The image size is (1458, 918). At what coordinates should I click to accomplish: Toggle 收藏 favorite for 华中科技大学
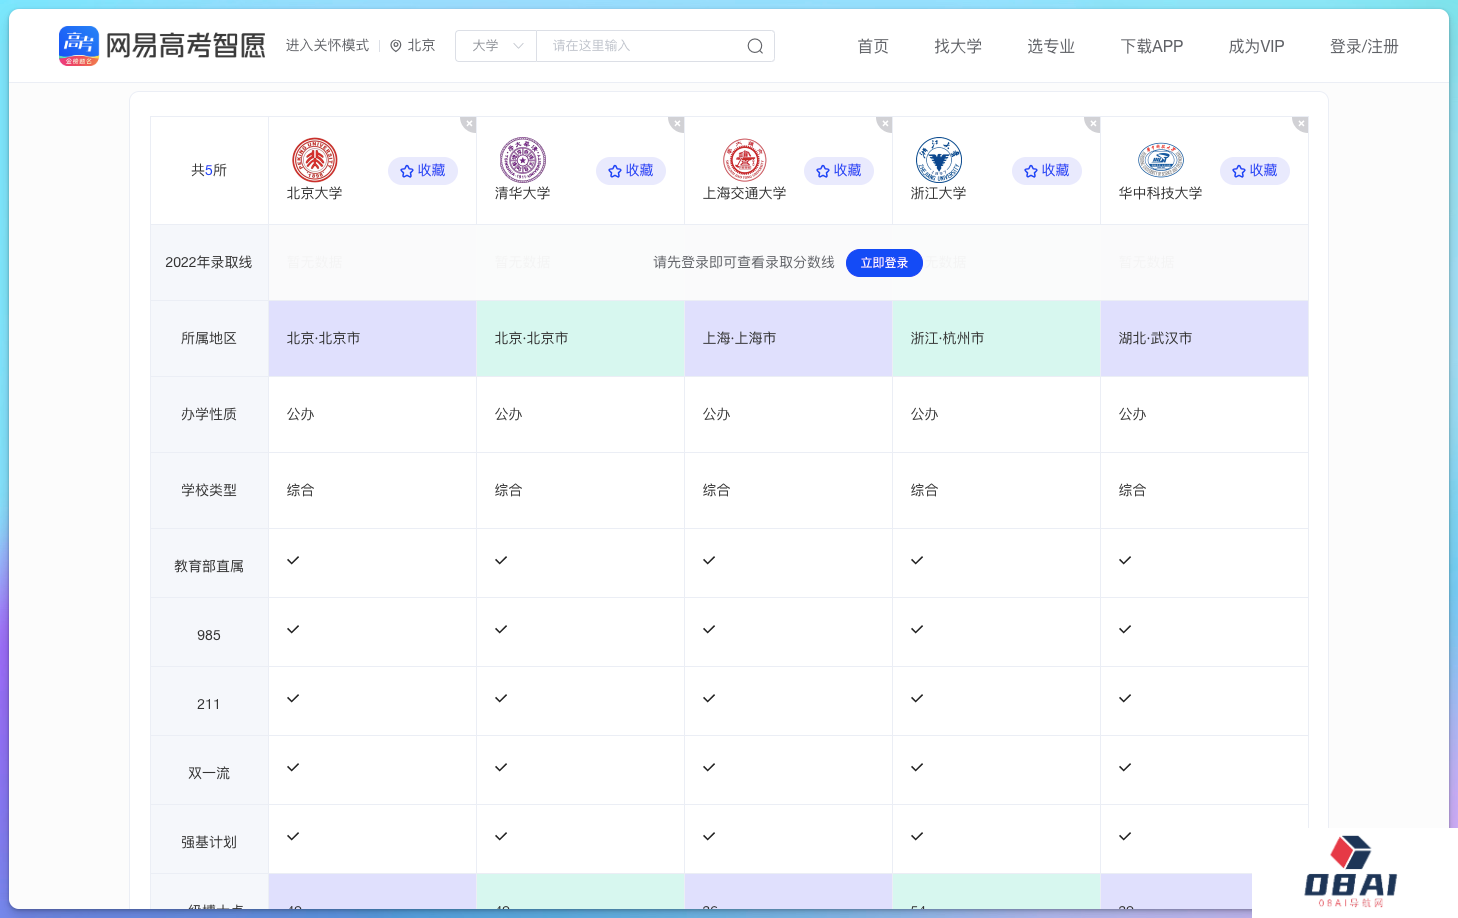coord(1255,171)
